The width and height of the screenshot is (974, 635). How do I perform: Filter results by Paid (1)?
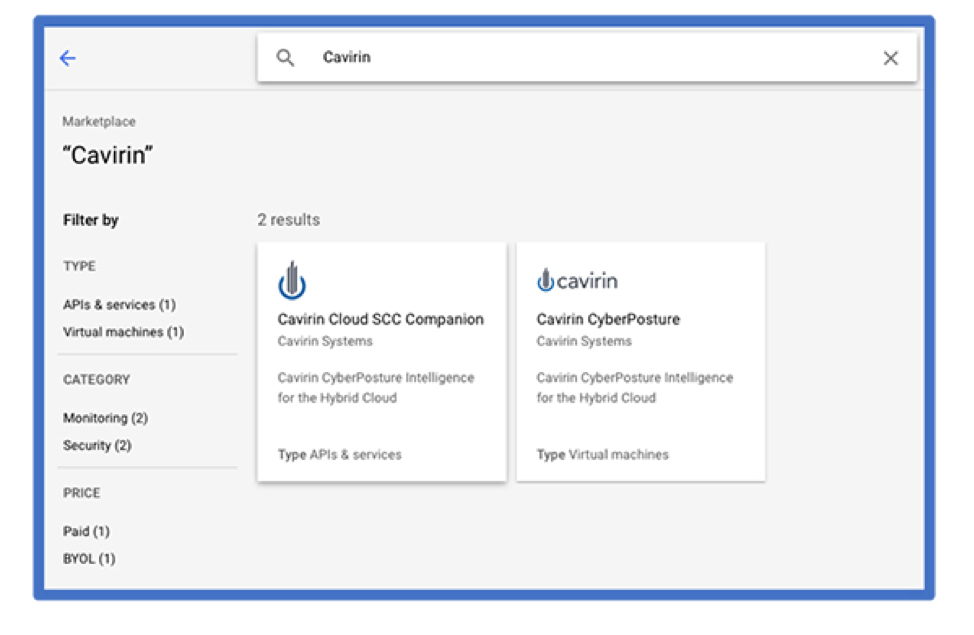[x=86, y=531]
